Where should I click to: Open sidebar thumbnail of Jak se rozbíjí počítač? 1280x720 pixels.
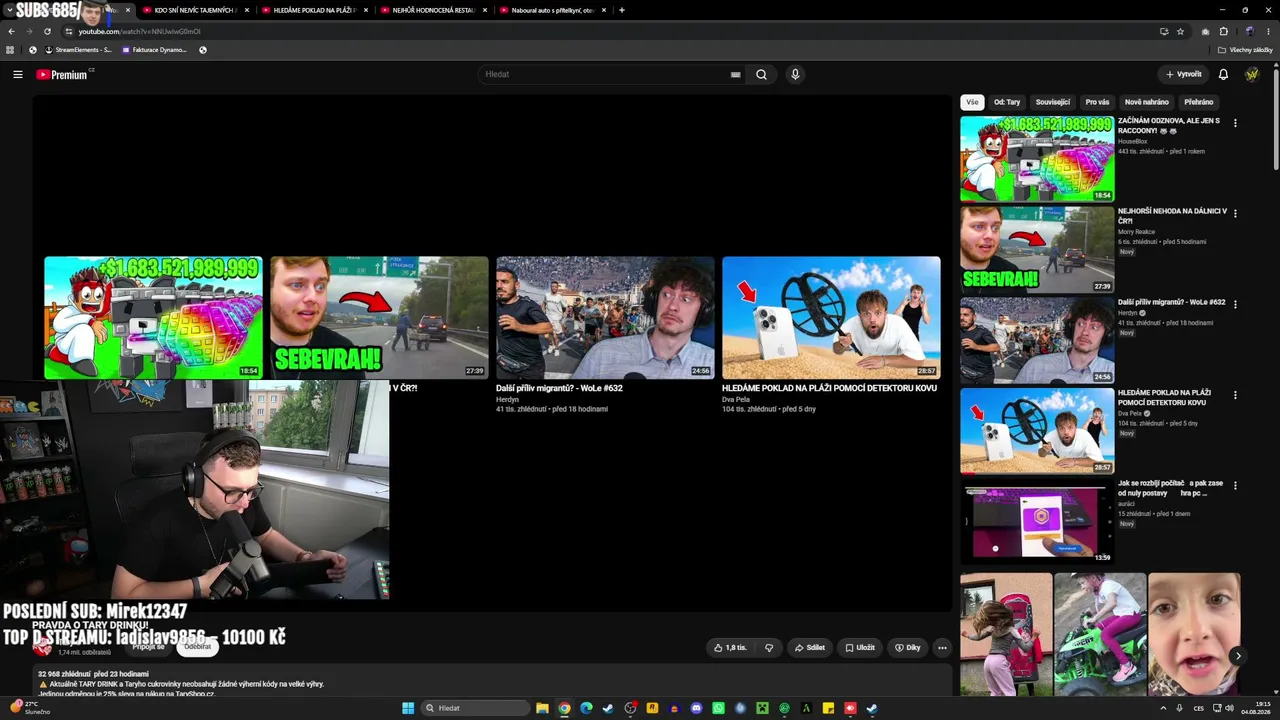pyautogui.click(x=1037, y=521)
